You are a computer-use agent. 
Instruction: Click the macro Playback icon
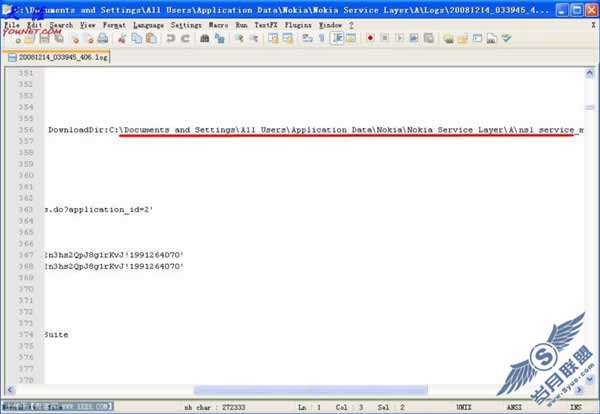click(x=399, y=38)
